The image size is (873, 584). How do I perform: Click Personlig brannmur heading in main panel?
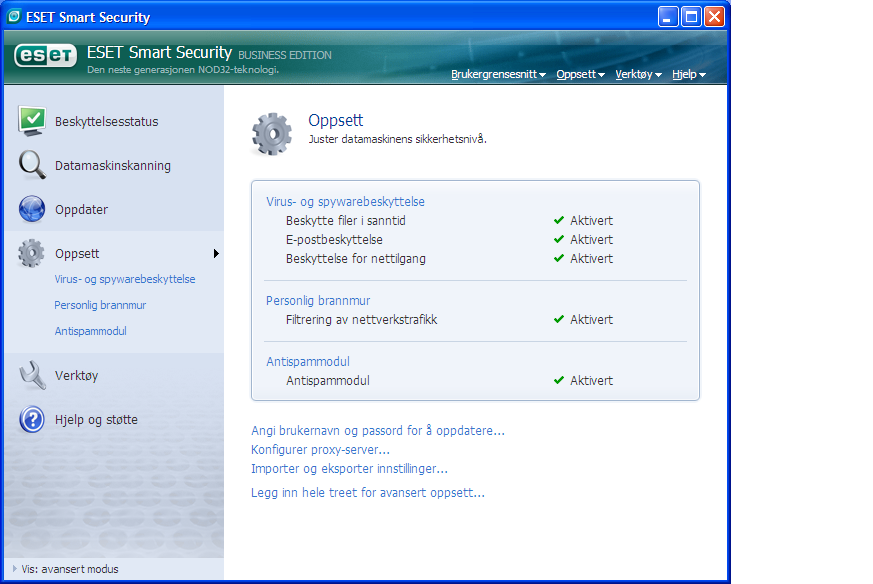point(318,301)
